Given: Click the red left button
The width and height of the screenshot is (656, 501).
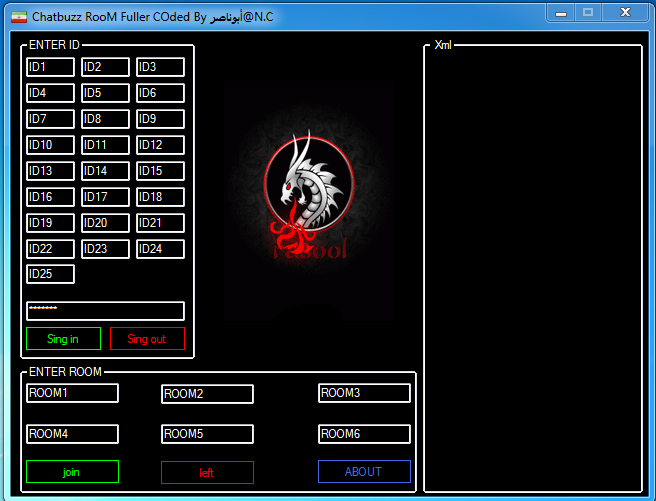Looking at the screenshot, I should click(x=207, y=472).
